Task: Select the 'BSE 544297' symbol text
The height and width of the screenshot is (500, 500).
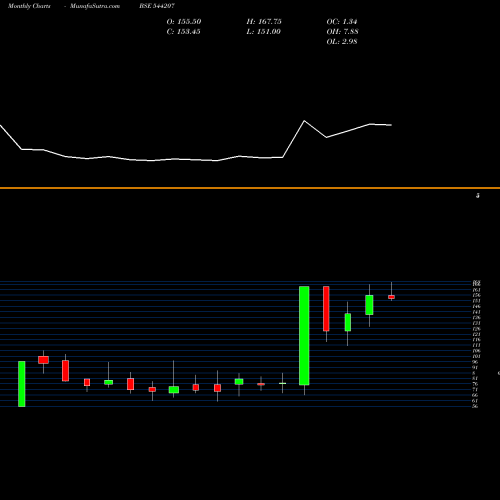Action: pyautogui.click(x=157, y=6)
